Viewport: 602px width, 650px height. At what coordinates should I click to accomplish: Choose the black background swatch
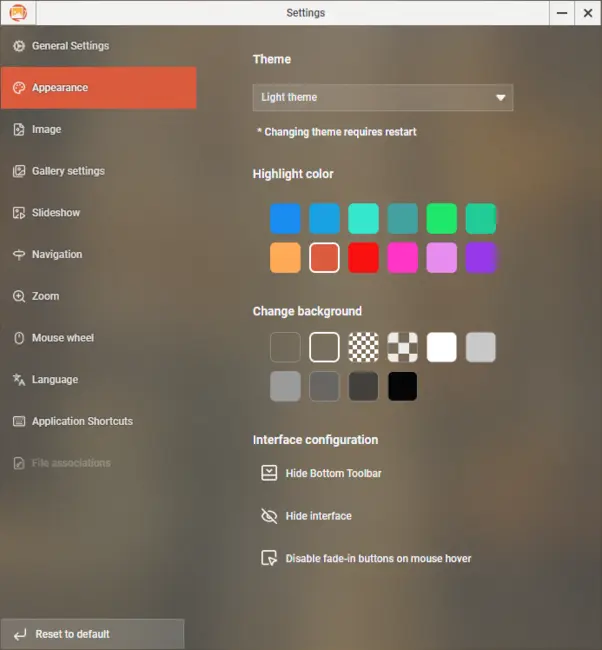click(403, 386)
